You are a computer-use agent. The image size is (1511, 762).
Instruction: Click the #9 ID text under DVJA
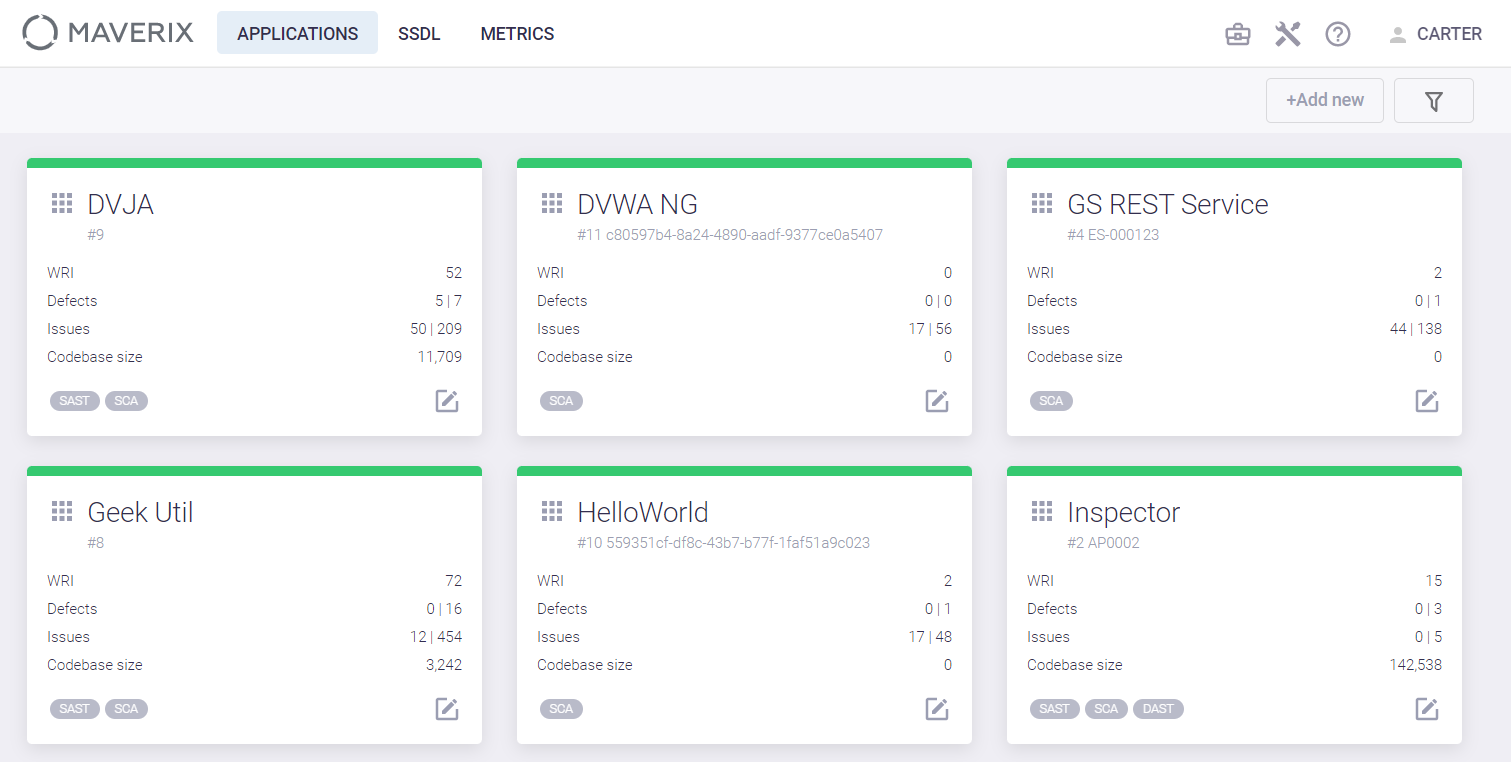[96, 235]
